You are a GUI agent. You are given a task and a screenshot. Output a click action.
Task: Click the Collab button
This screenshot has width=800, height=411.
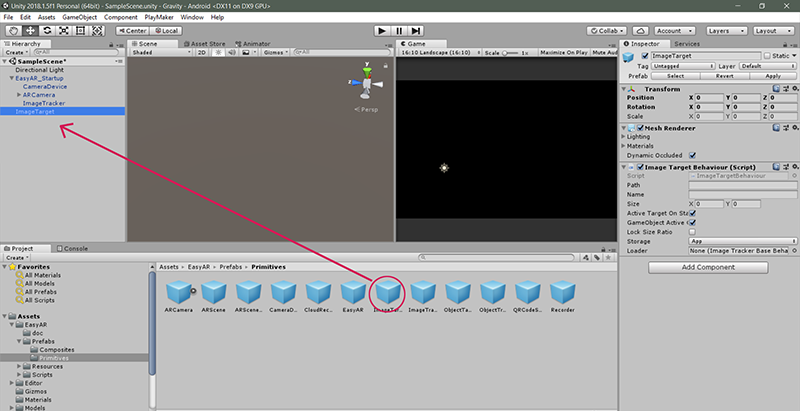click(x=607, y=31)
